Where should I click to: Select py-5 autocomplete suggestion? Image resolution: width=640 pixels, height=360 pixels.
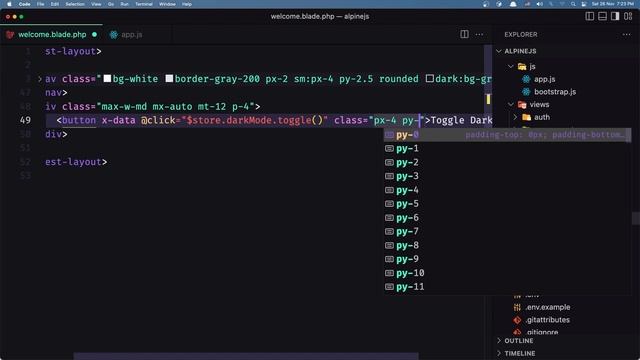507,204
